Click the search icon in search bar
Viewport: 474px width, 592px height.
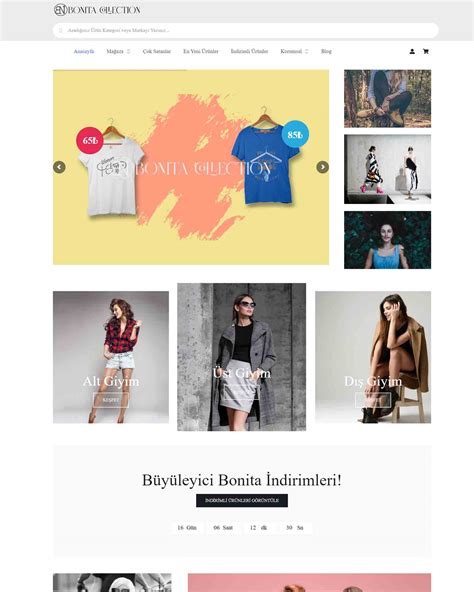[61, 30]
